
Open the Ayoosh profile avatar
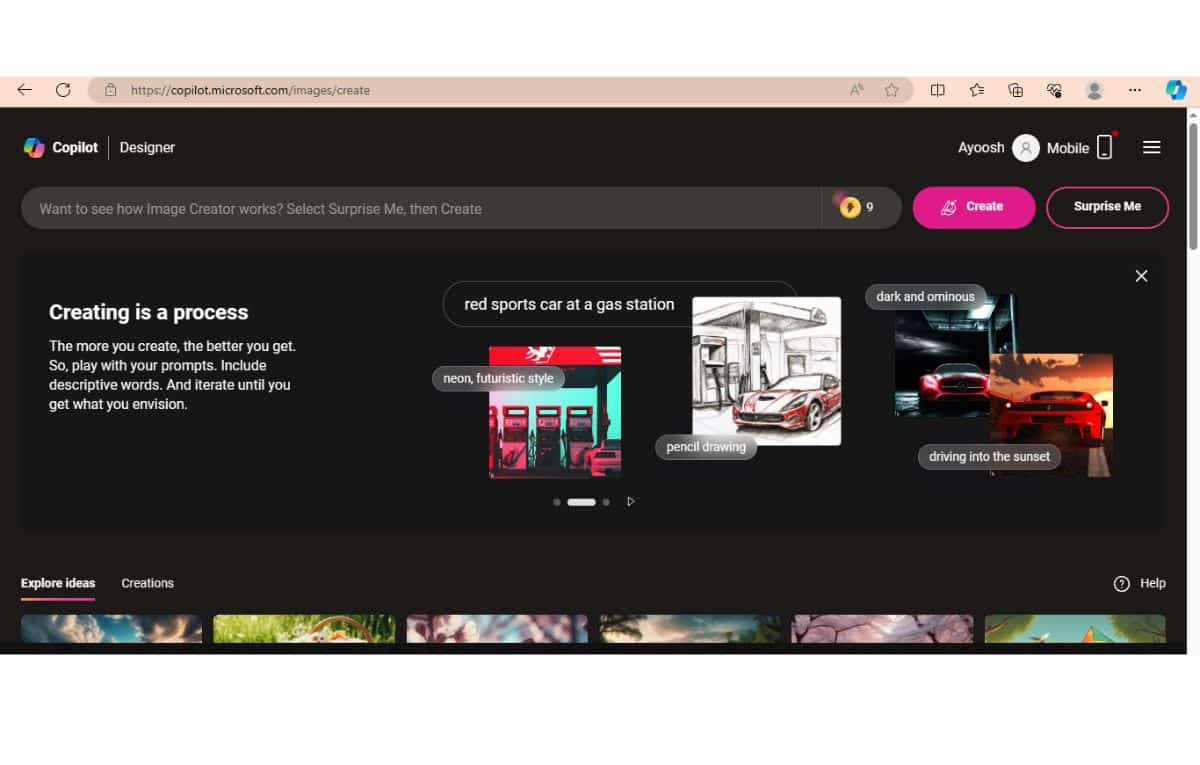[x=1025, y=148]
